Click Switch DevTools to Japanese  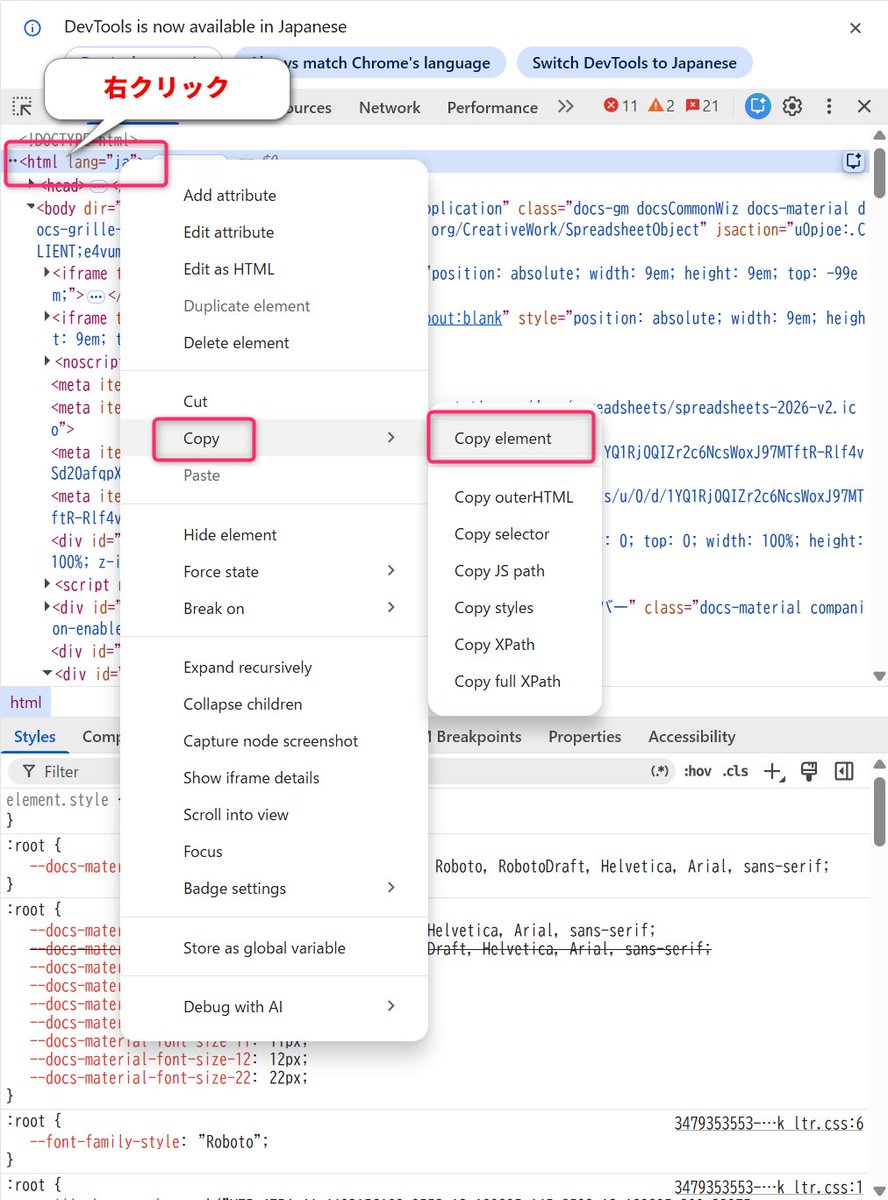click(x=634, y=63)
